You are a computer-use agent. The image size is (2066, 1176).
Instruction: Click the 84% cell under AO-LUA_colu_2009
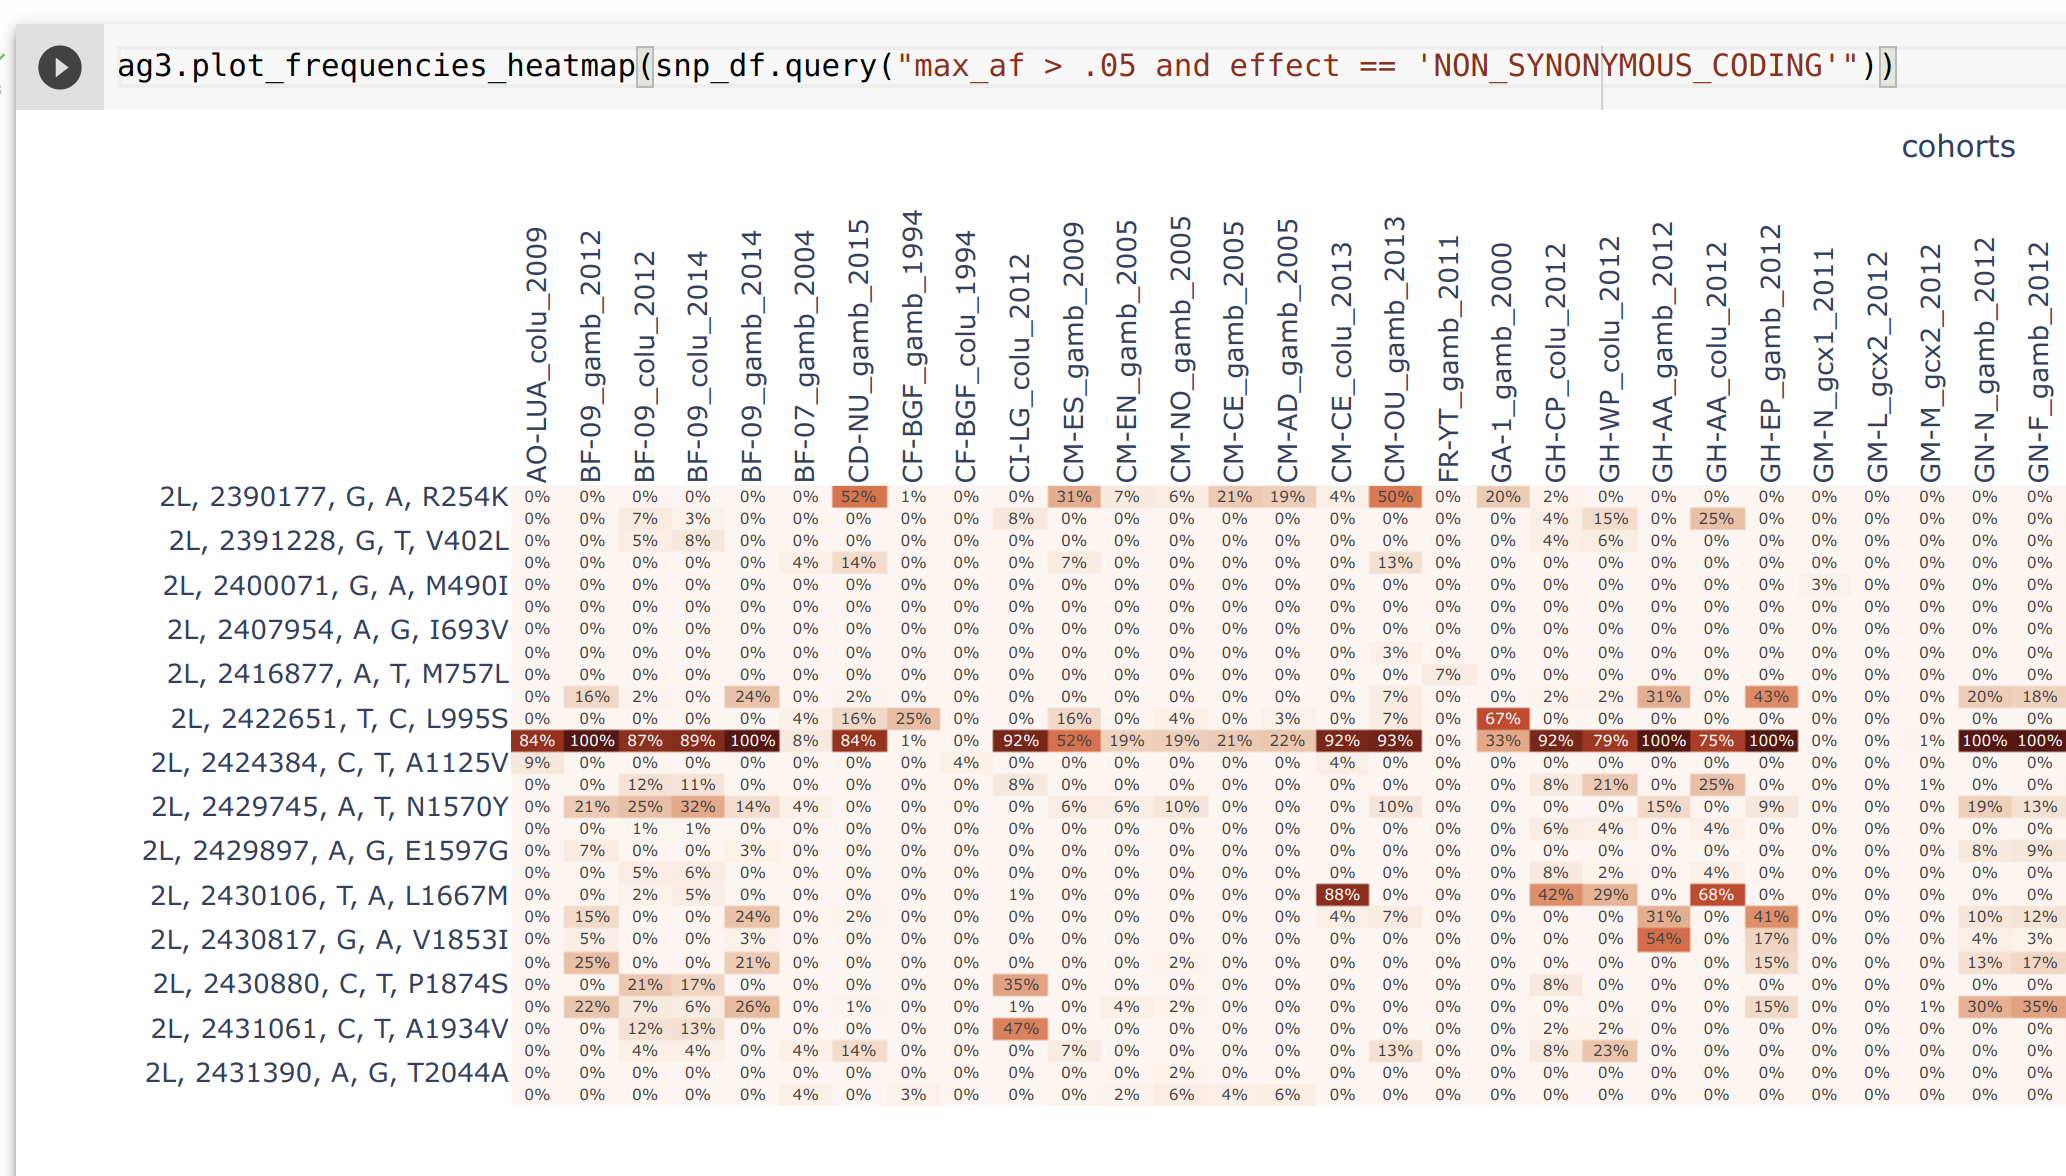tap(537, 741)
